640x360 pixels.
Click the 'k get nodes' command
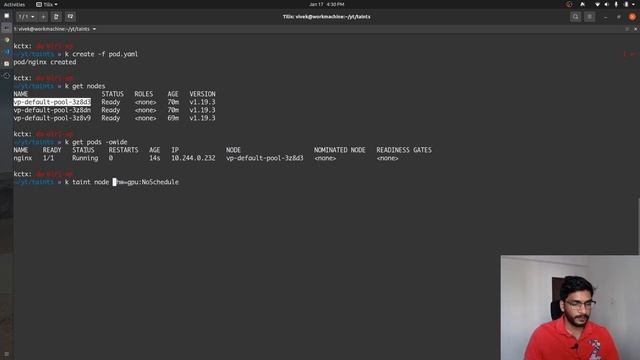click(x=85, y=86)
